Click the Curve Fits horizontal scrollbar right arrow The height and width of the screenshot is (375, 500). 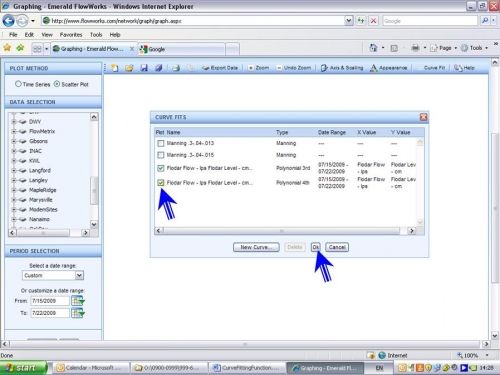412,231
